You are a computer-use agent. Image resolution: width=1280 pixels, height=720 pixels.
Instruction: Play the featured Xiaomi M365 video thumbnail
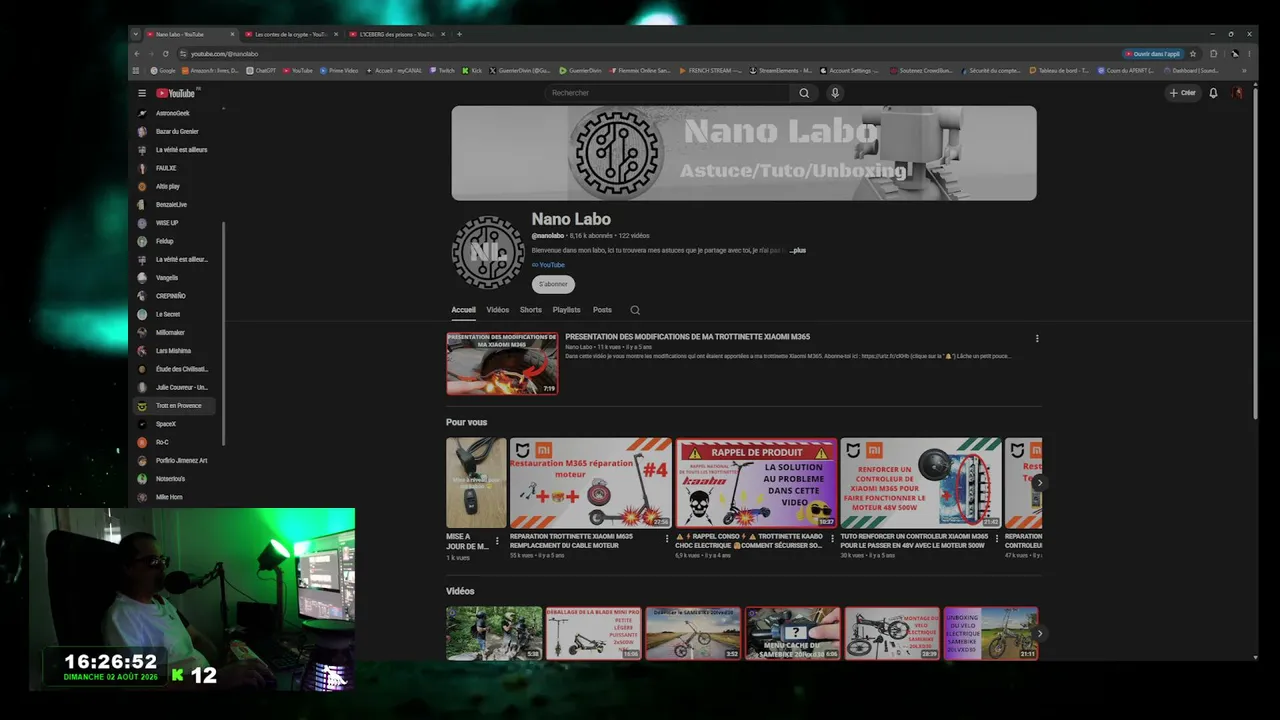point(502,363)
